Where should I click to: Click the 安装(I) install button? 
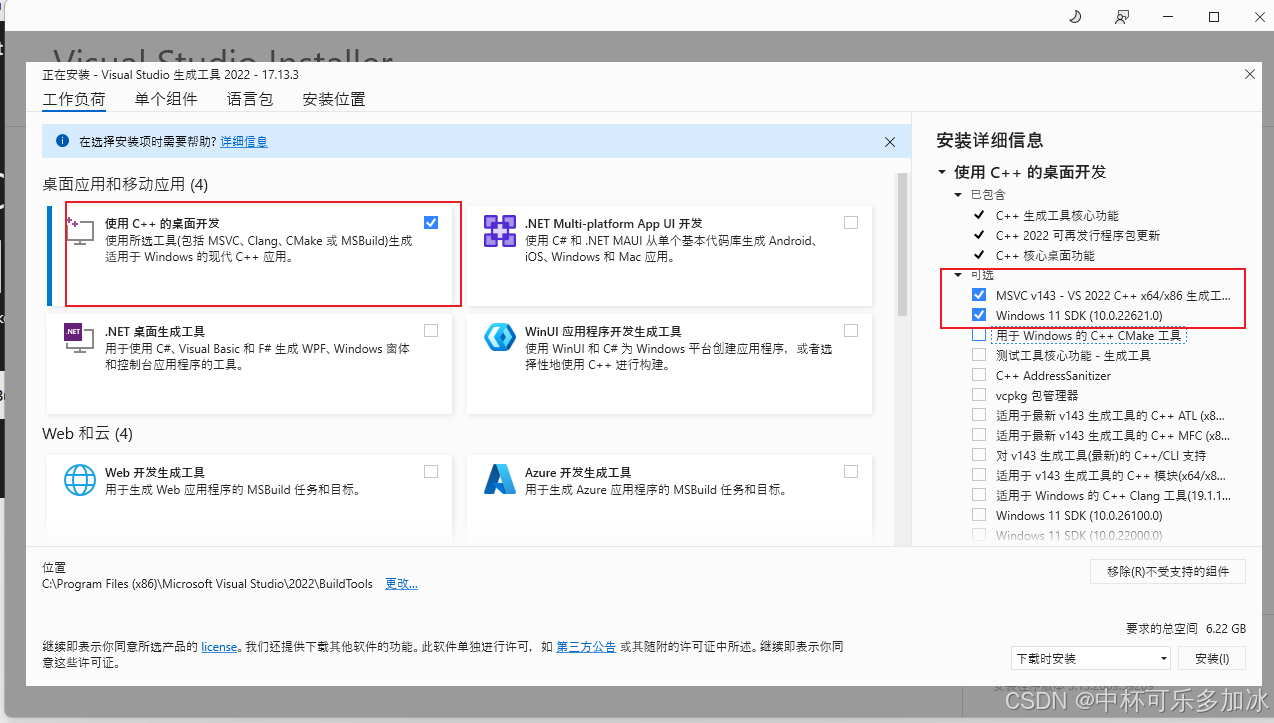[x=1211, y=658]
